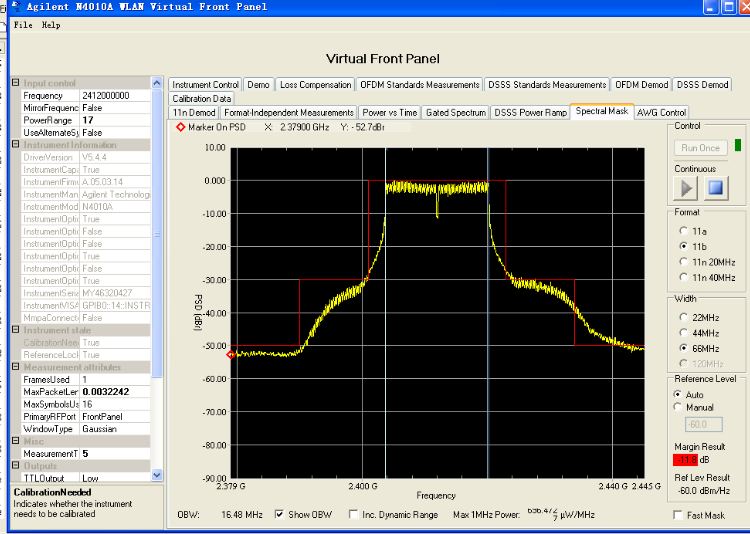Click the red Margin Result value
The height and width of the screenshot is (534, 750).
[x=685, y=460]
